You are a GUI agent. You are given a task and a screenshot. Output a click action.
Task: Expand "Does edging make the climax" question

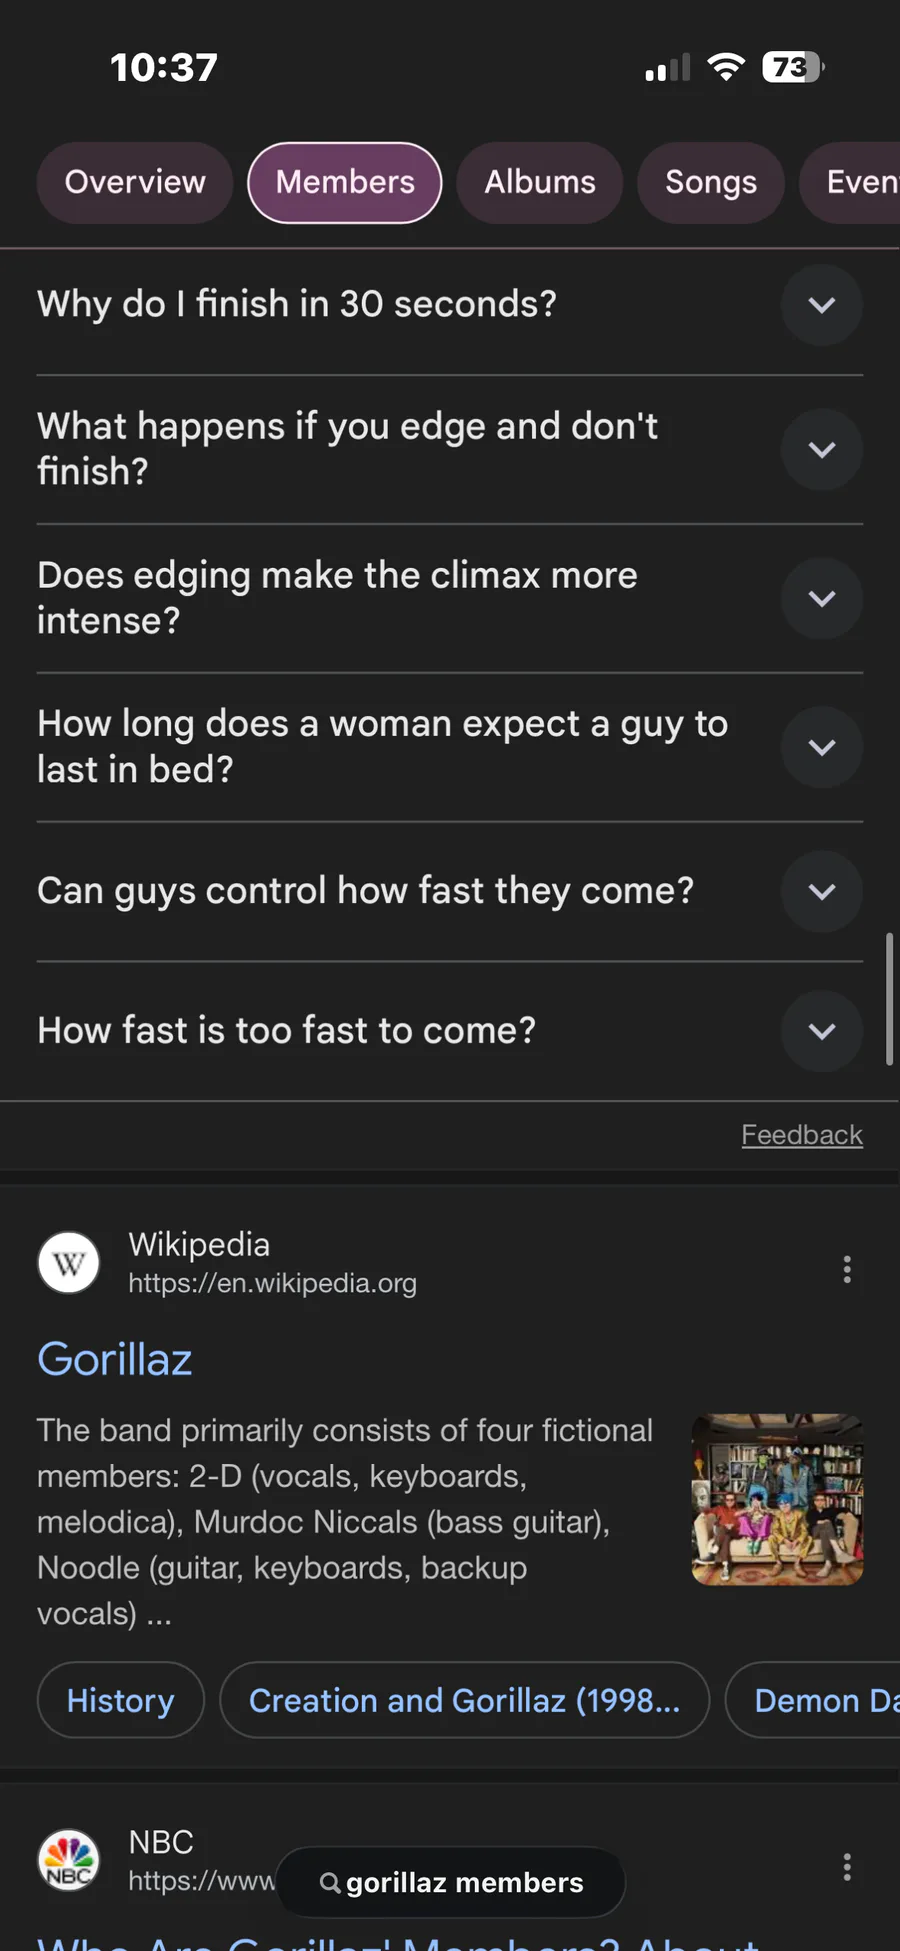(x=821, y=598)
